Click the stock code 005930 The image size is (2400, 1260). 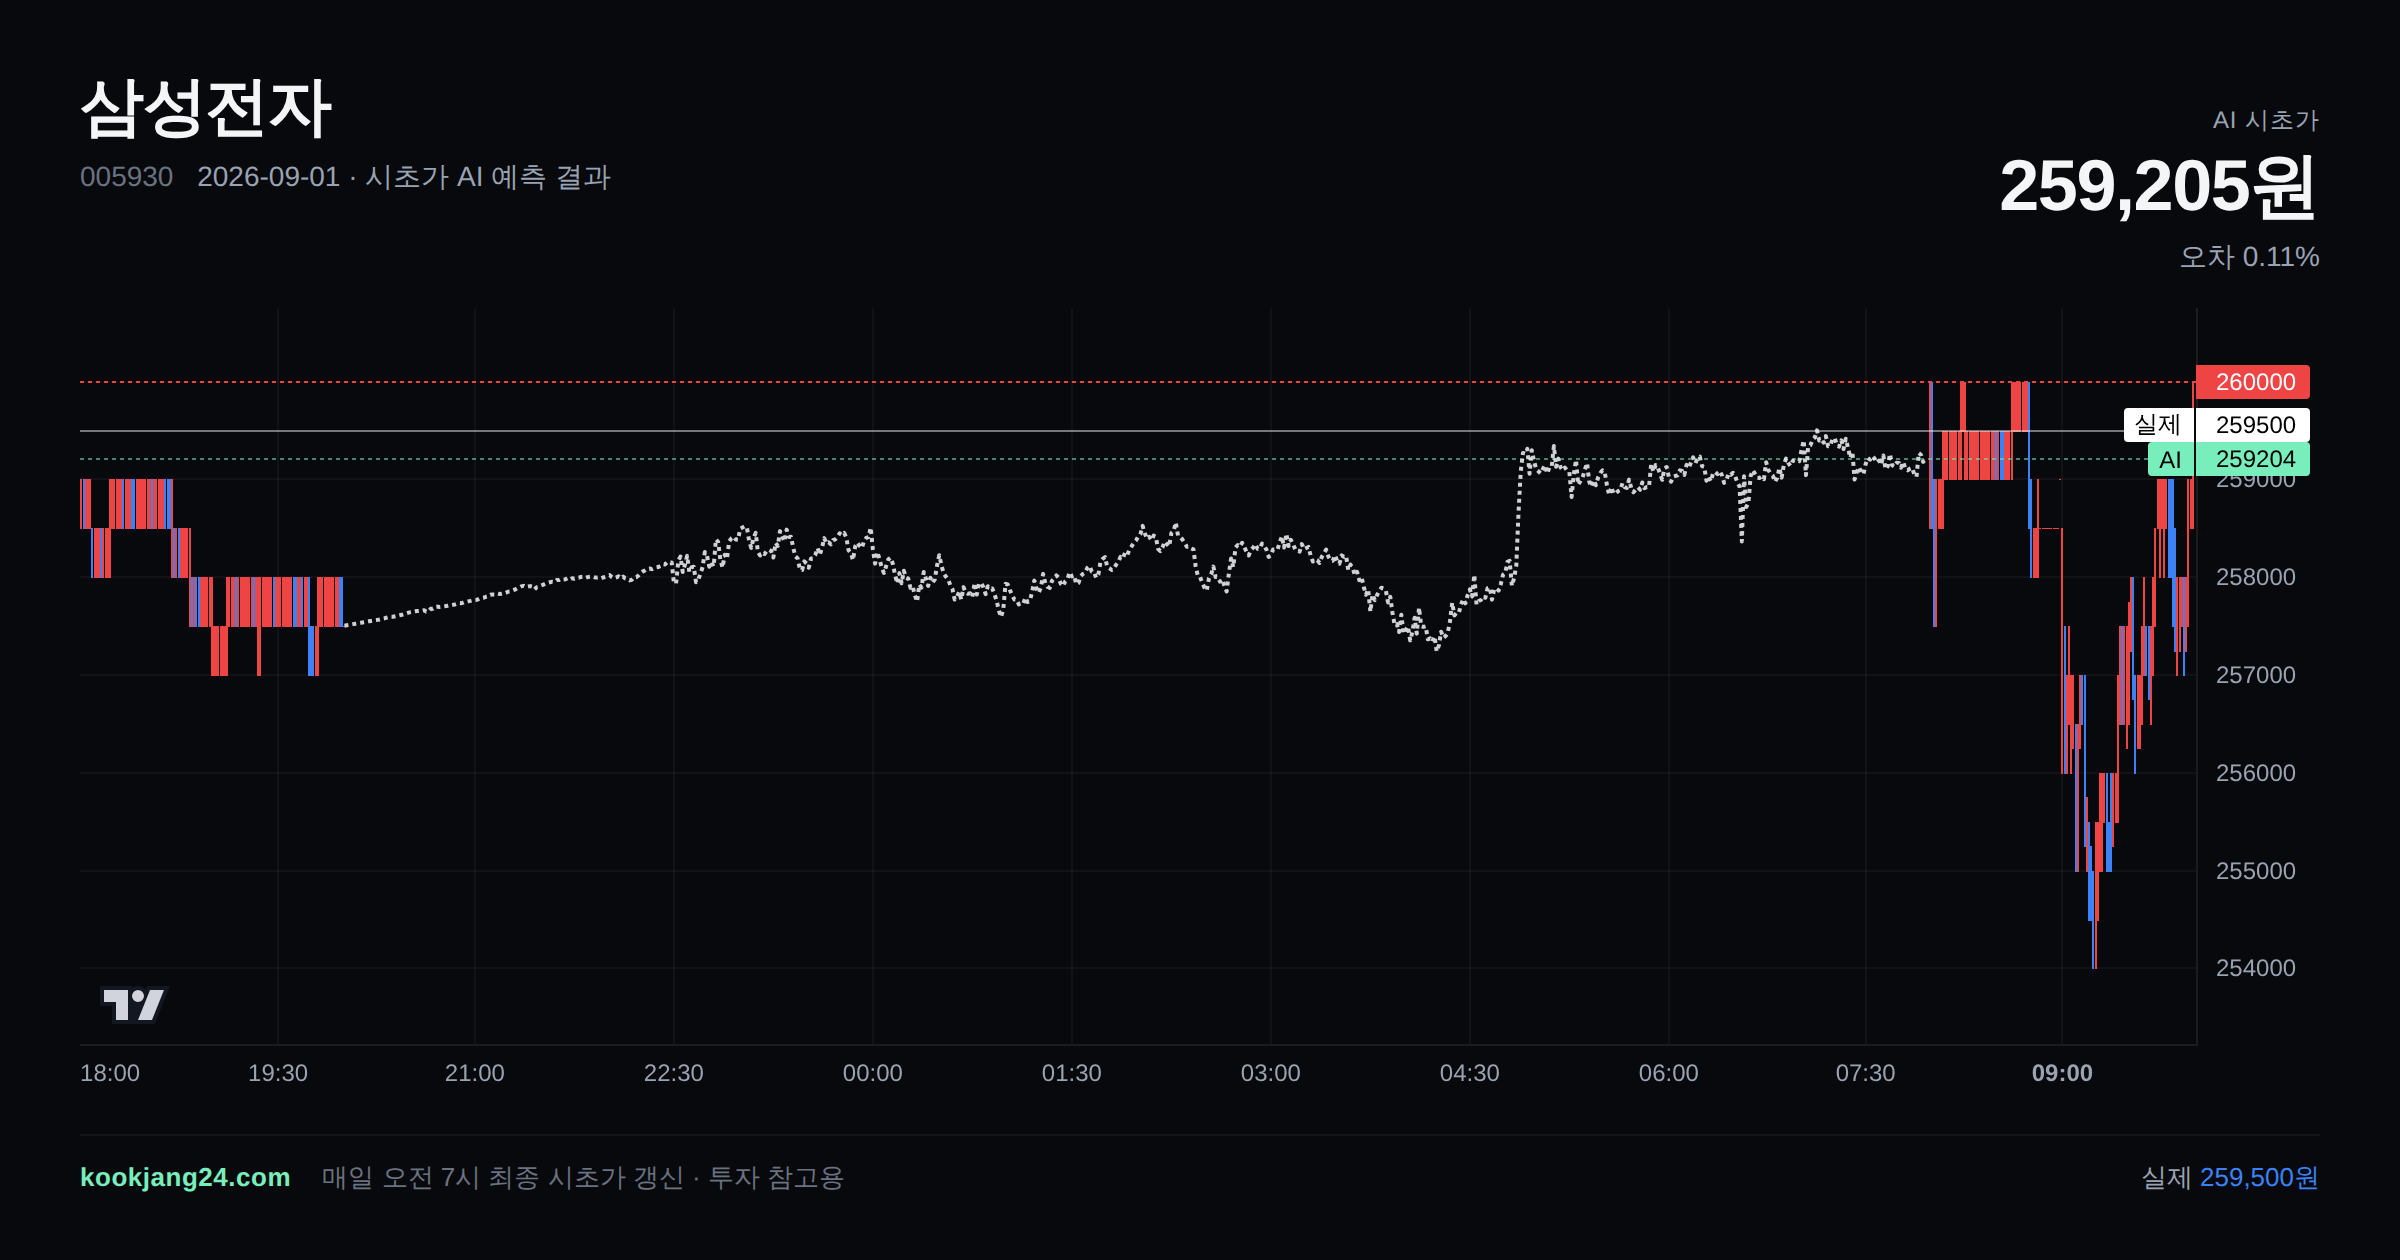point(126,177)
